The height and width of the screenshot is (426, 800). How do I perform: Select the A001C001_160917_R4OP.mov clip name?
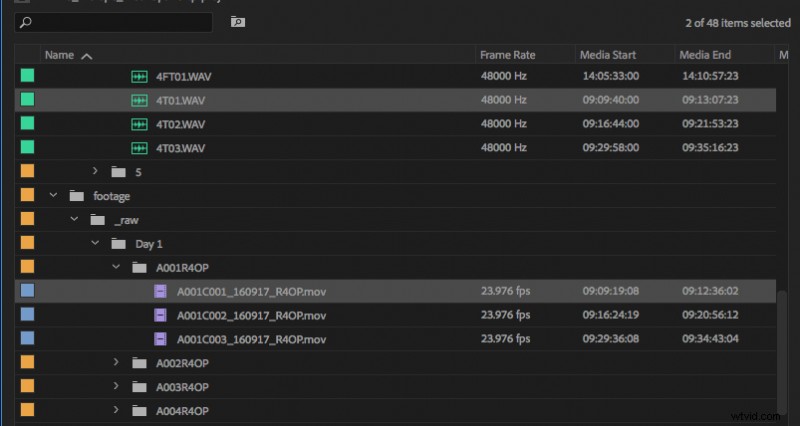252,292
